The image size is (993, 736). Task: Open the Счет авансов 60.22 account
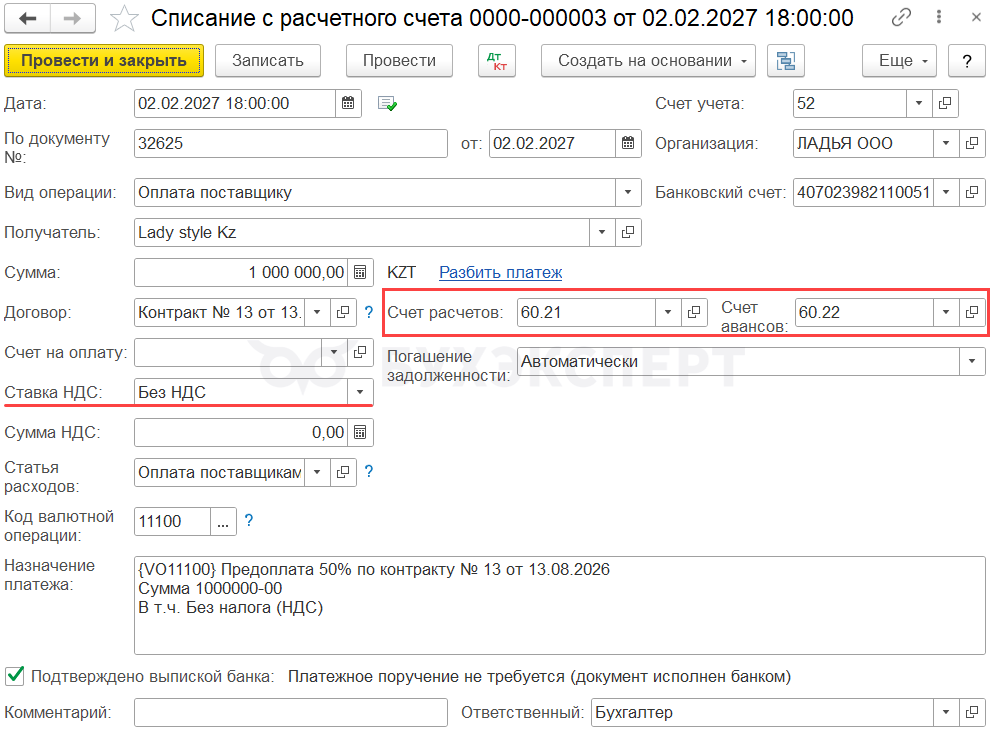point(972,312)
